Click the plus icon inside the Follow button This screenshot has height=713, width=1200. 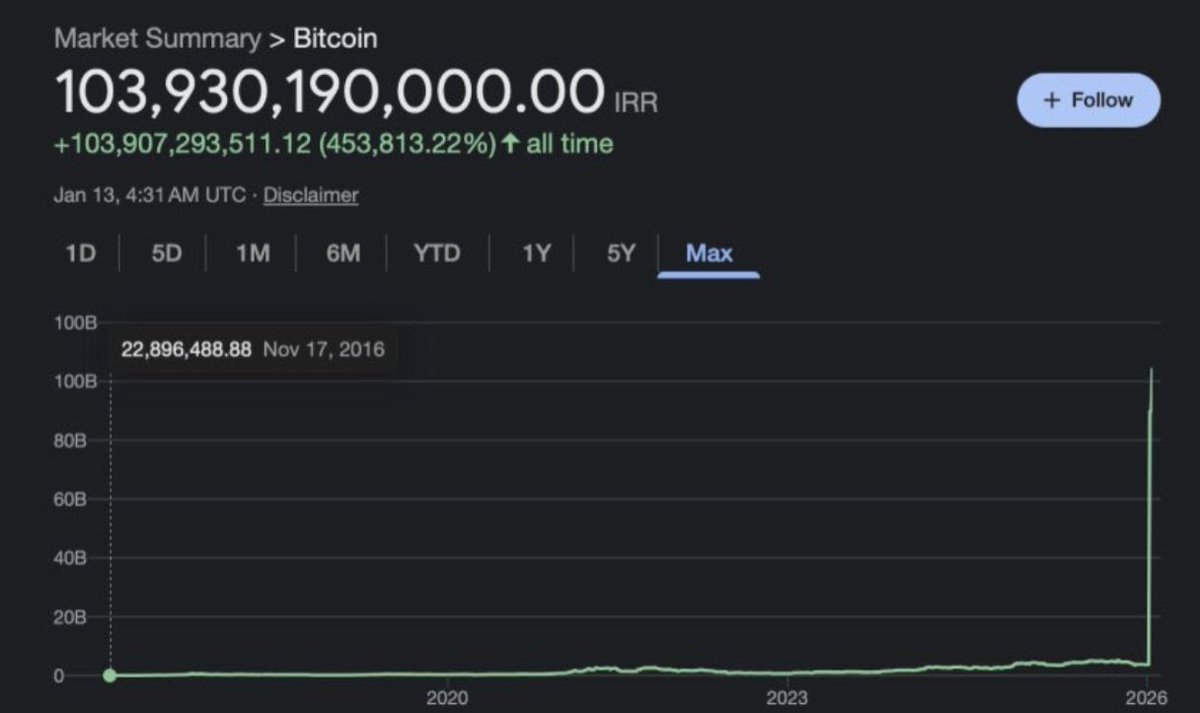(x=1050, y=100)
